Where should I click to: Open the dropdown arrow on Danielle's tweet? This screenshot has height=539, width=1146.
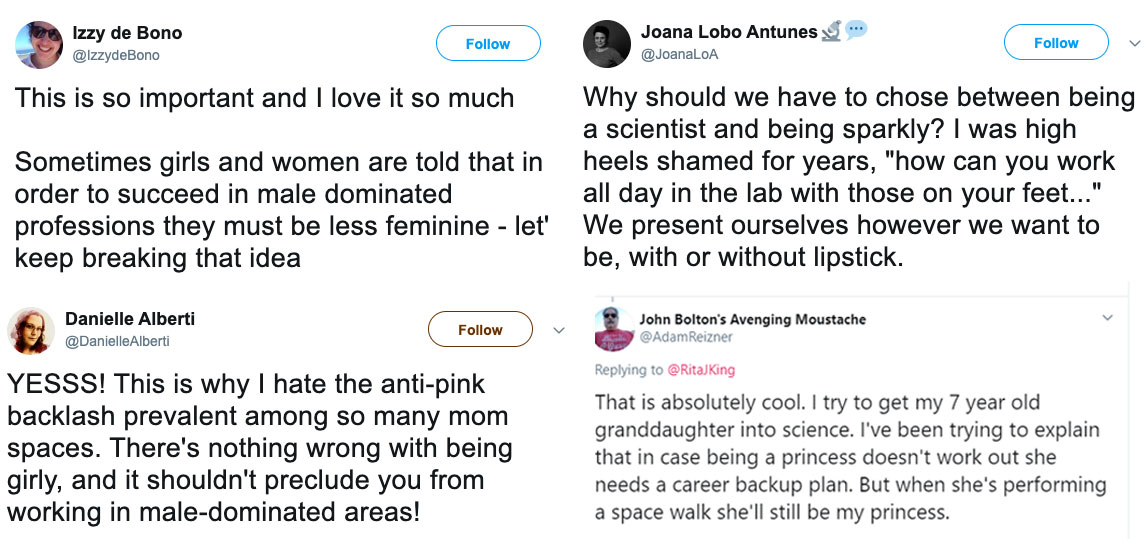(559, 330)
